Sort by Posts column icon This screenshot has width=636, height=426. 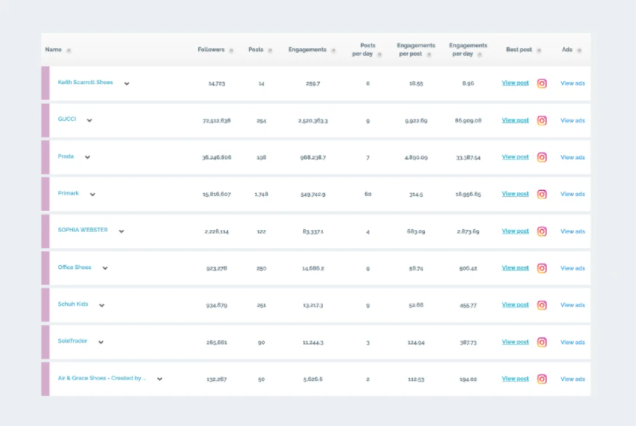coord(270,50)
